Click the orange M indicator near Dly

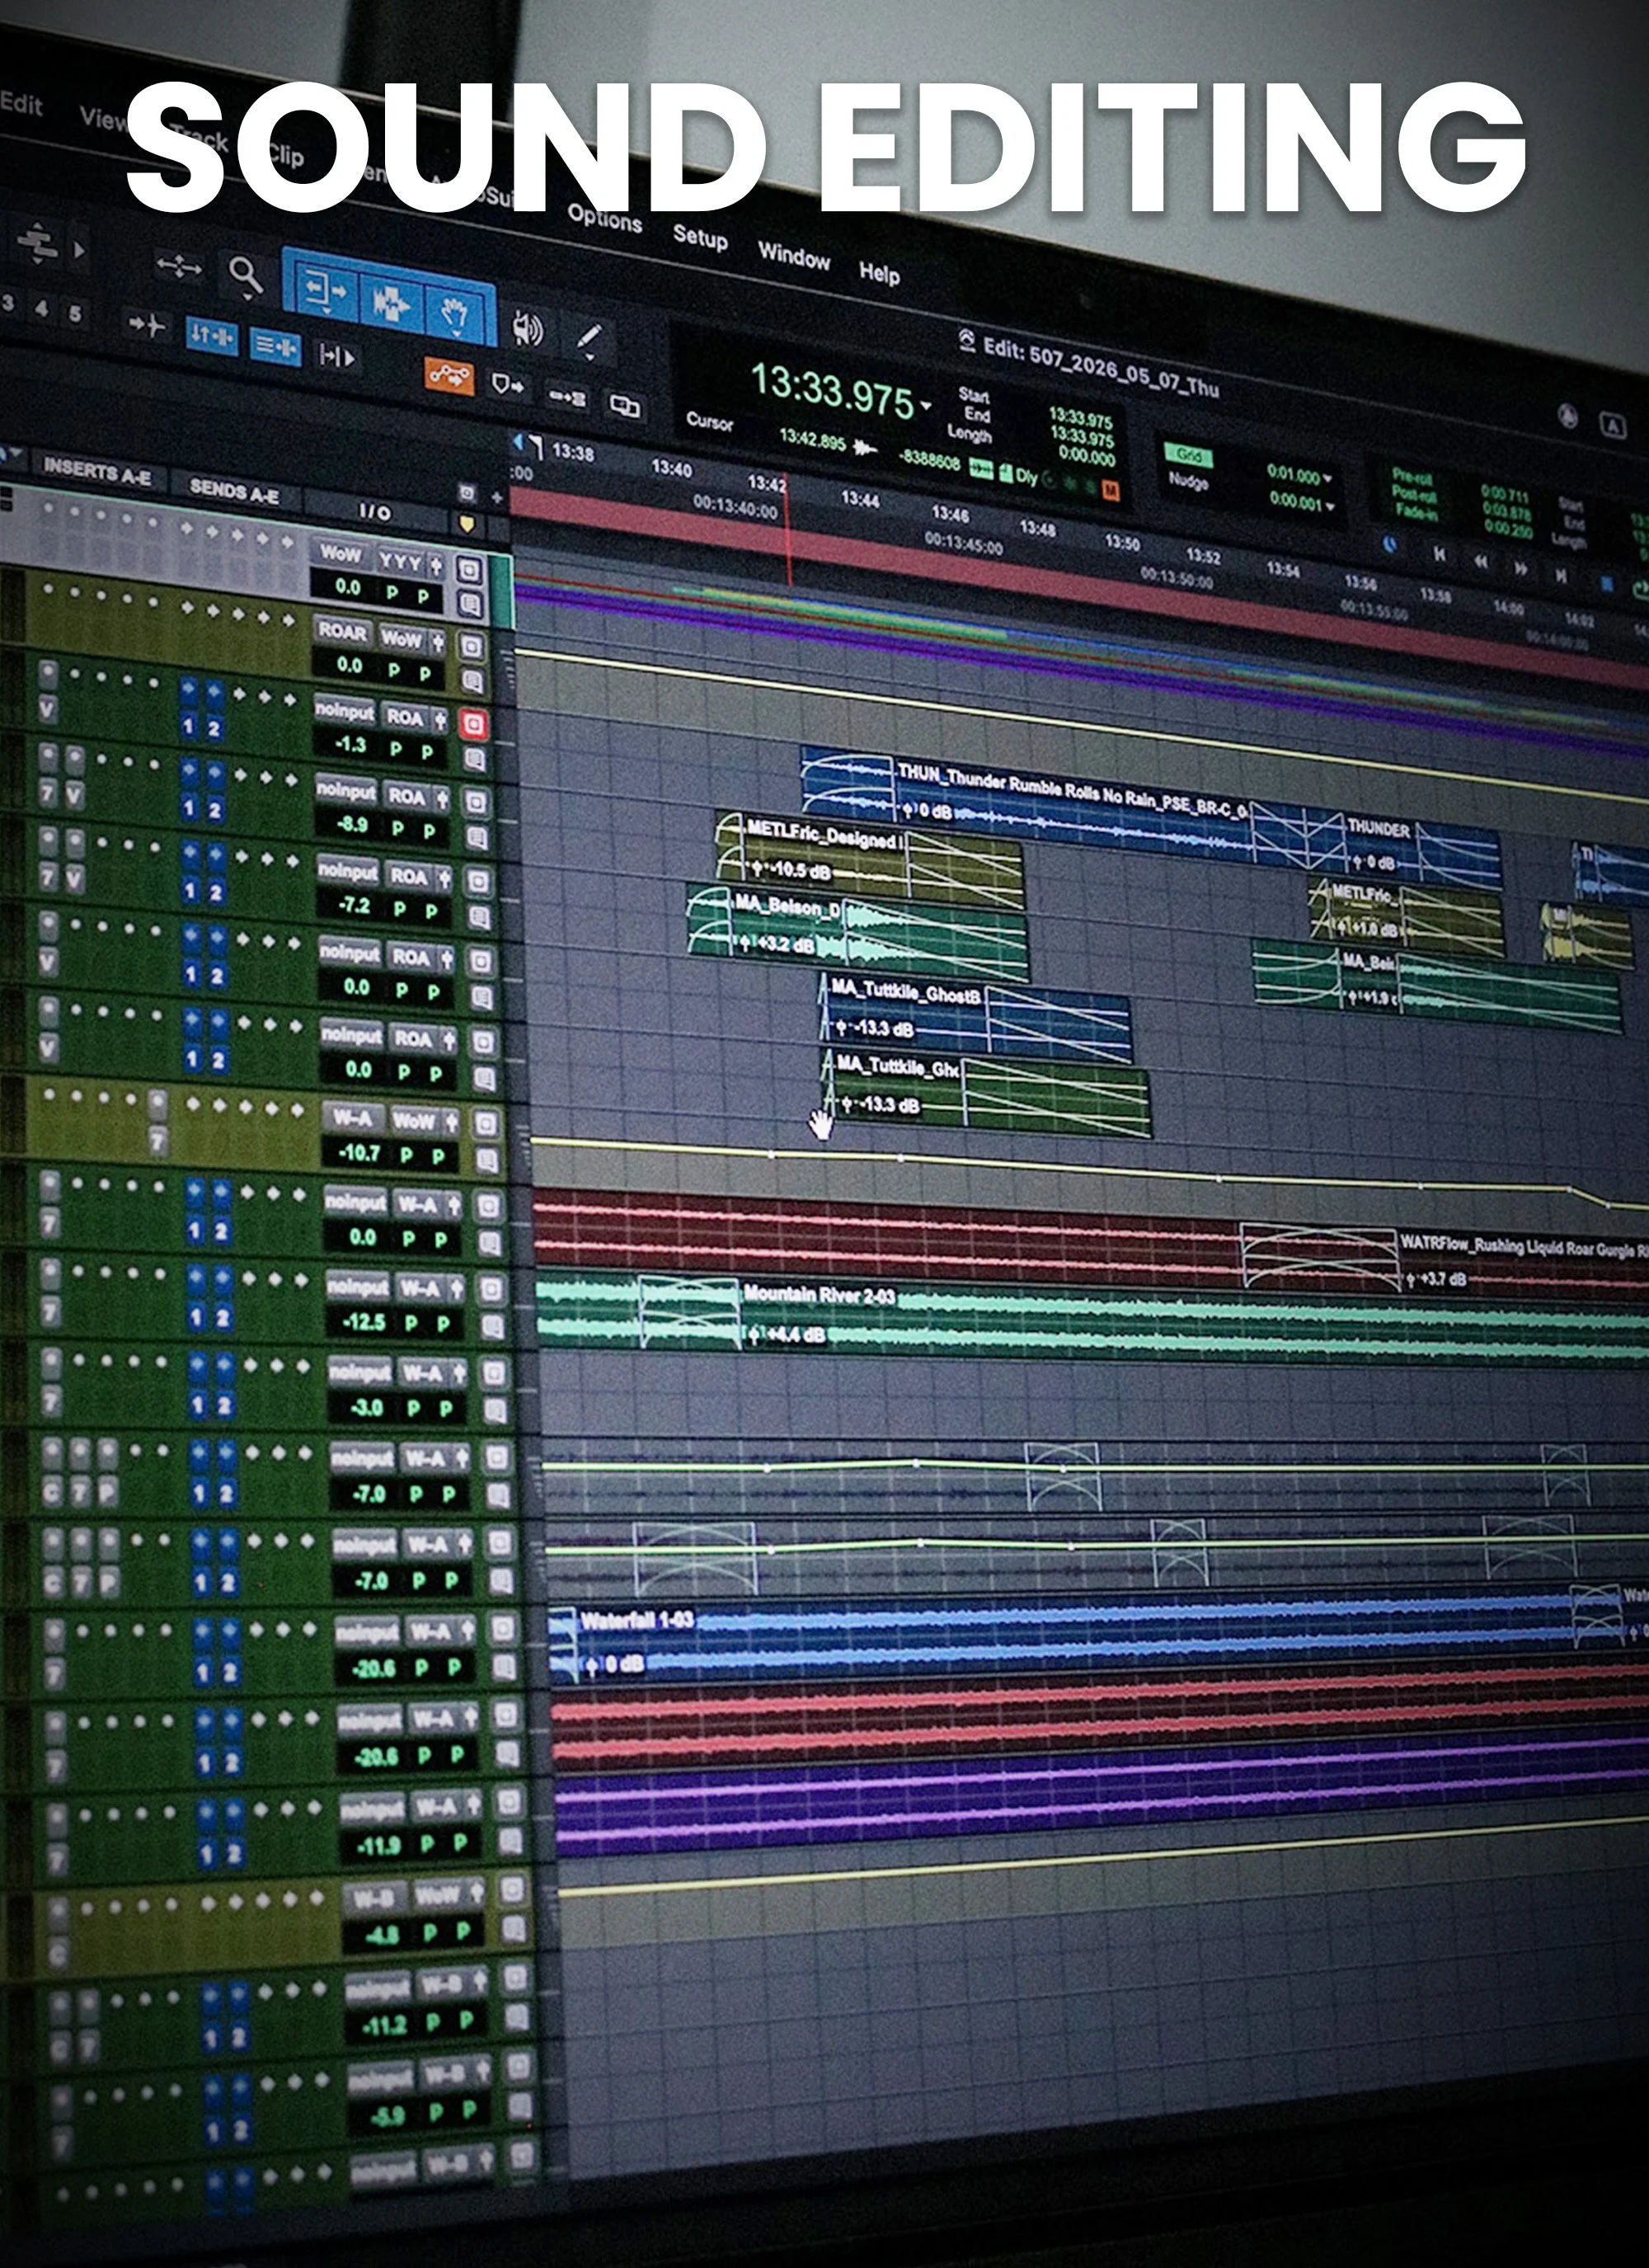pos(1110,490)
